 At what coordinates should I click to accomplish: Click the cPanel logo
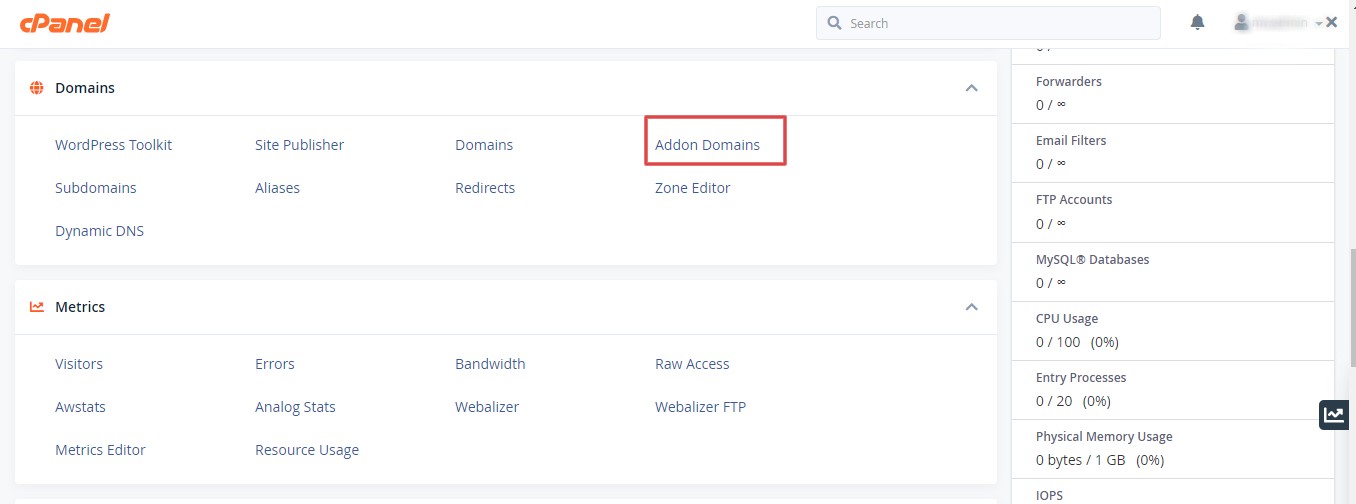(64, 23)
